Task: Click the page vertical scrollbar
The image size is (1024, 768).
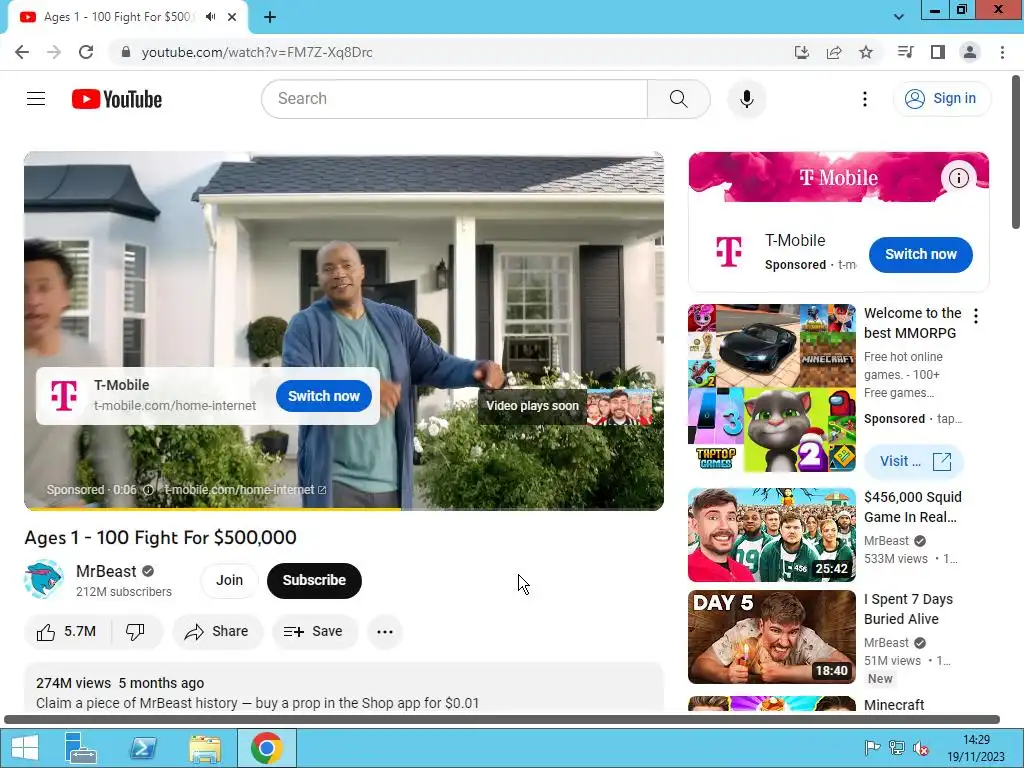Action: 1016,152
